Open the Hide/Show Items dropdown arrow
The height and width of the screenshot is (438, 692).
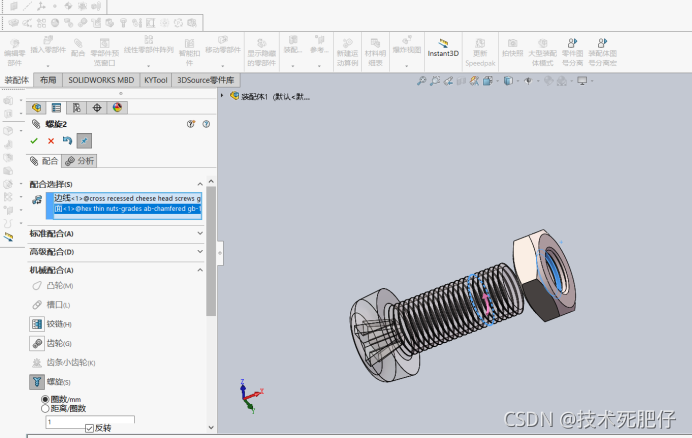tap(538, 81)
